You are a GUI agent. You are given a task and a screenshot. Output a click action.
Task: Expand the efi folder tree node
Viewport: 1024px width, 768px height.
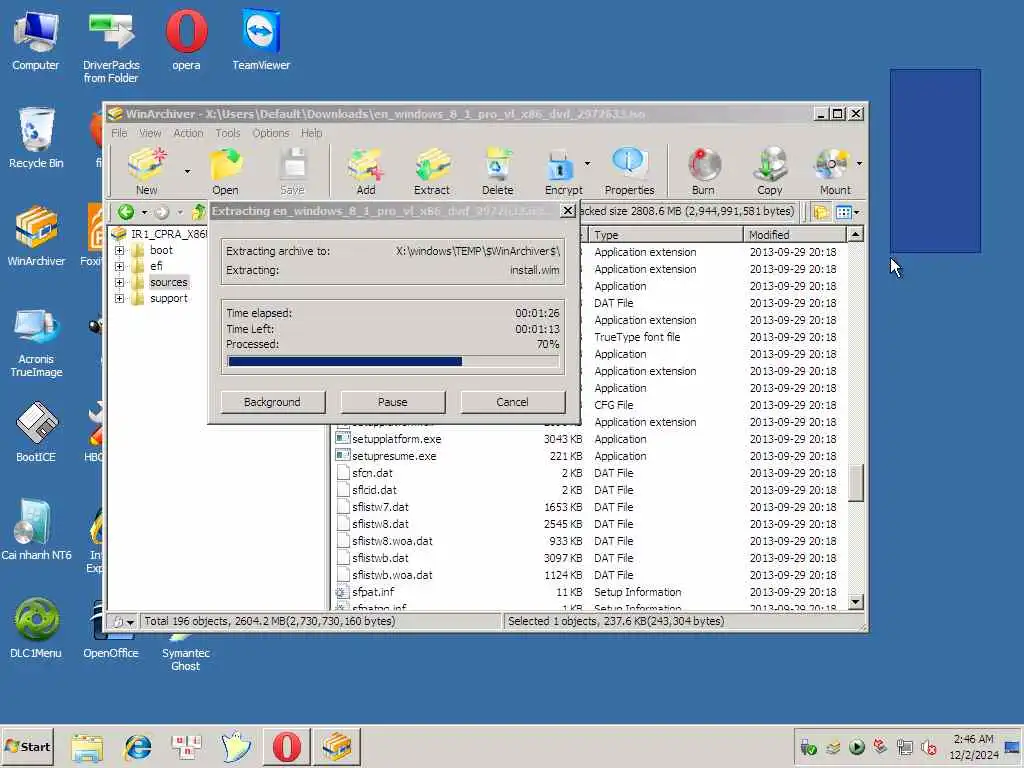(119, 266)
